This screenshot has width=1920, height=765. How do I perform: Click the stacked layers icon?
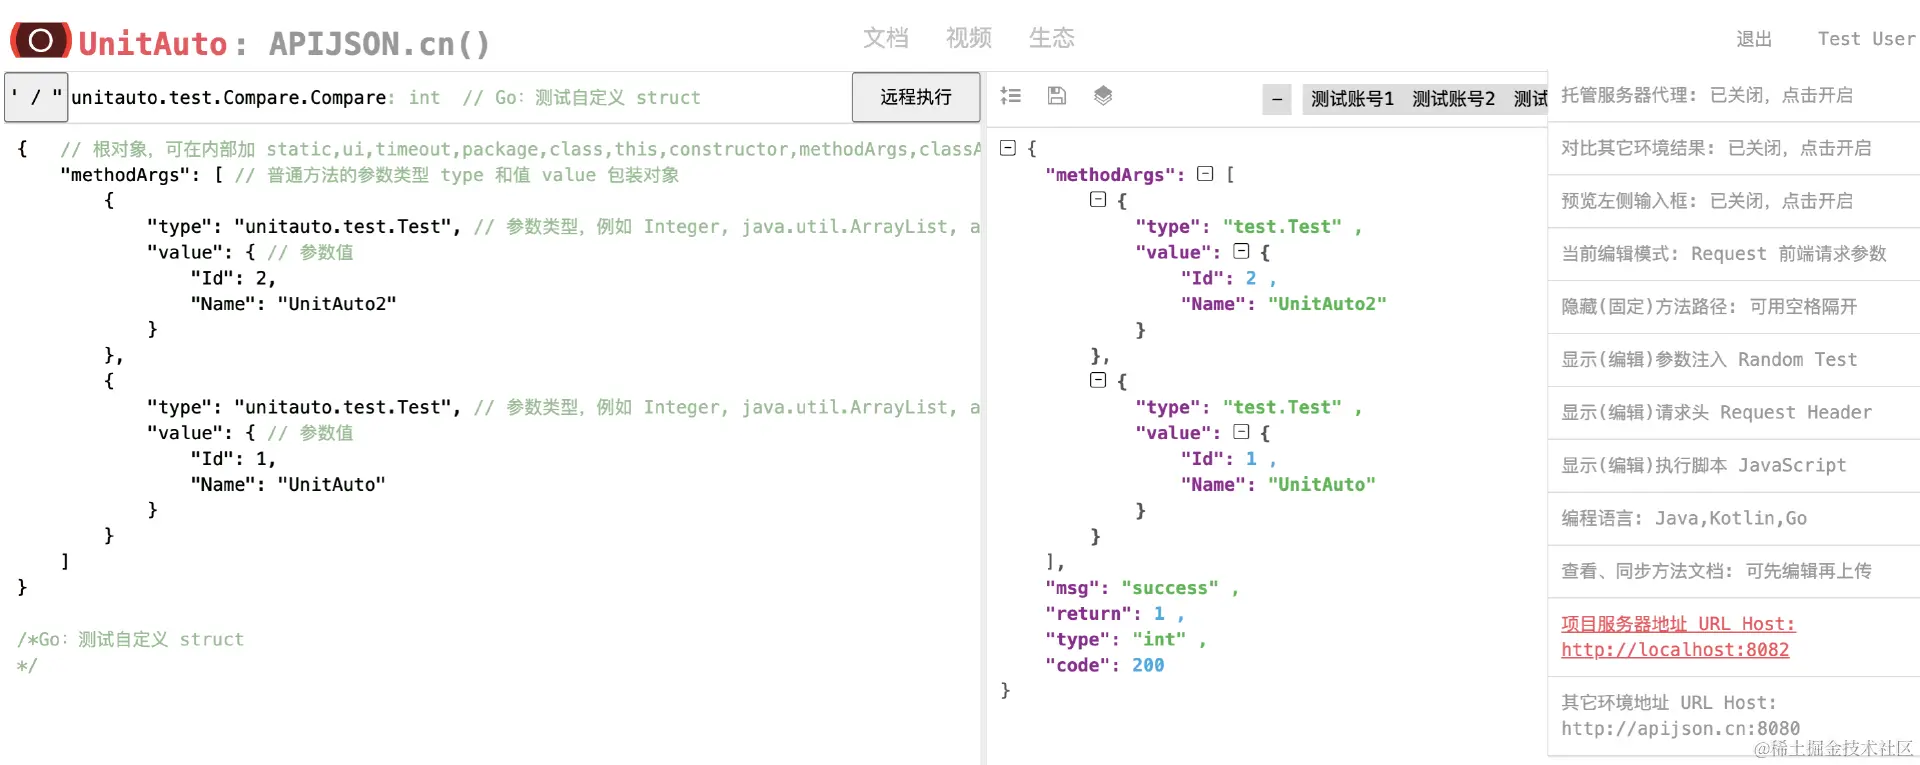1103,96
